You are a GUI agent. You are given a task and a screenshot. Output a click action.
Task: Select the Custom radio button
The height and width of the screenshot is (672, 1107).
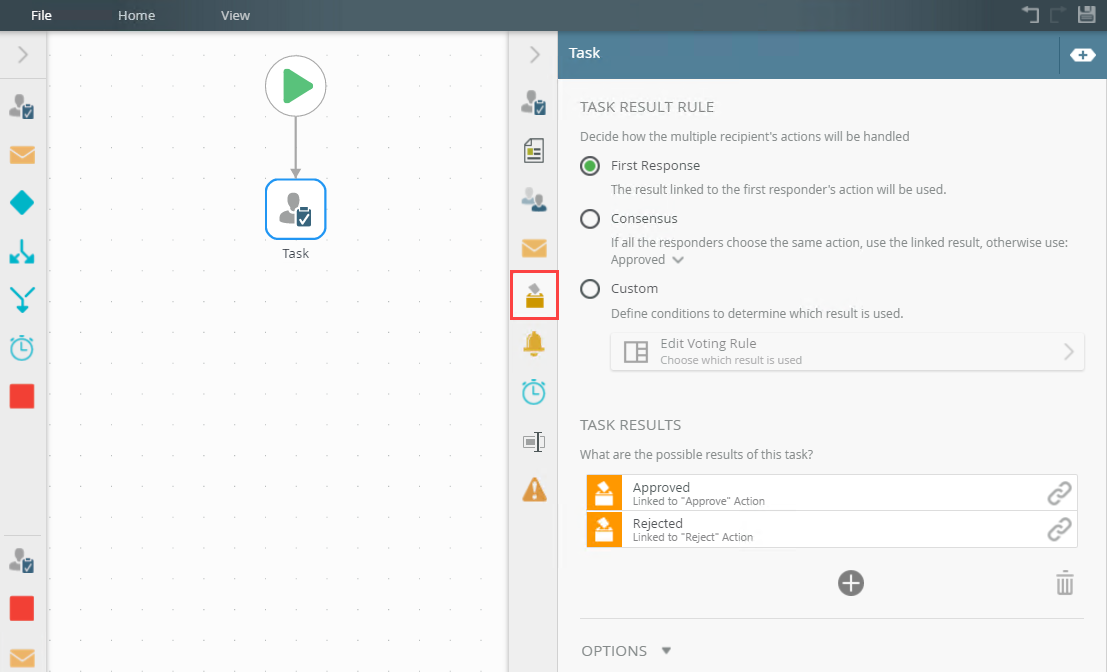[590, 289]
